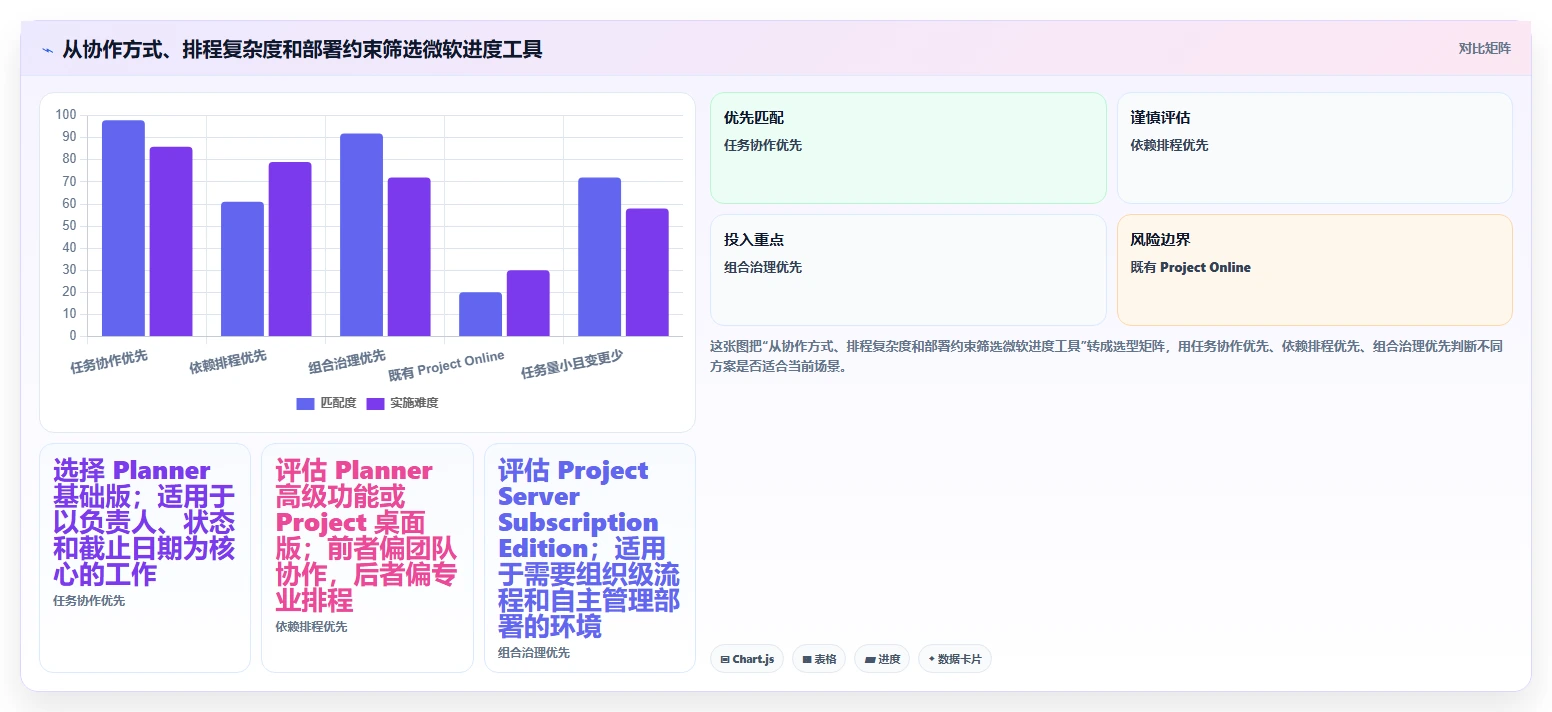
Task: Select the 实施难度 bar for 依赖排程优先
Action: pyautogui.click(x=290, y=249)
